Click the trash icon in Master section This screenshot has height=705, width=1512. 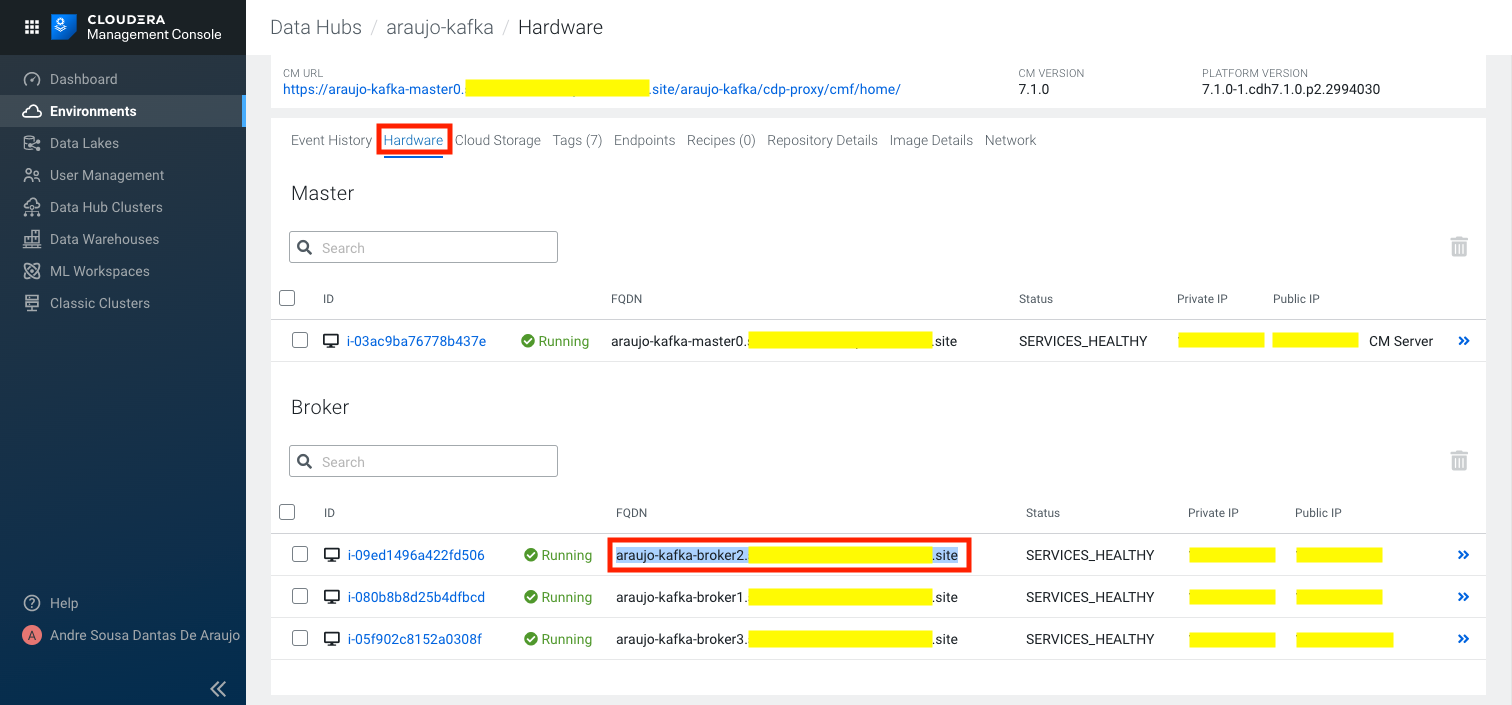click(x=1459, y=247)
